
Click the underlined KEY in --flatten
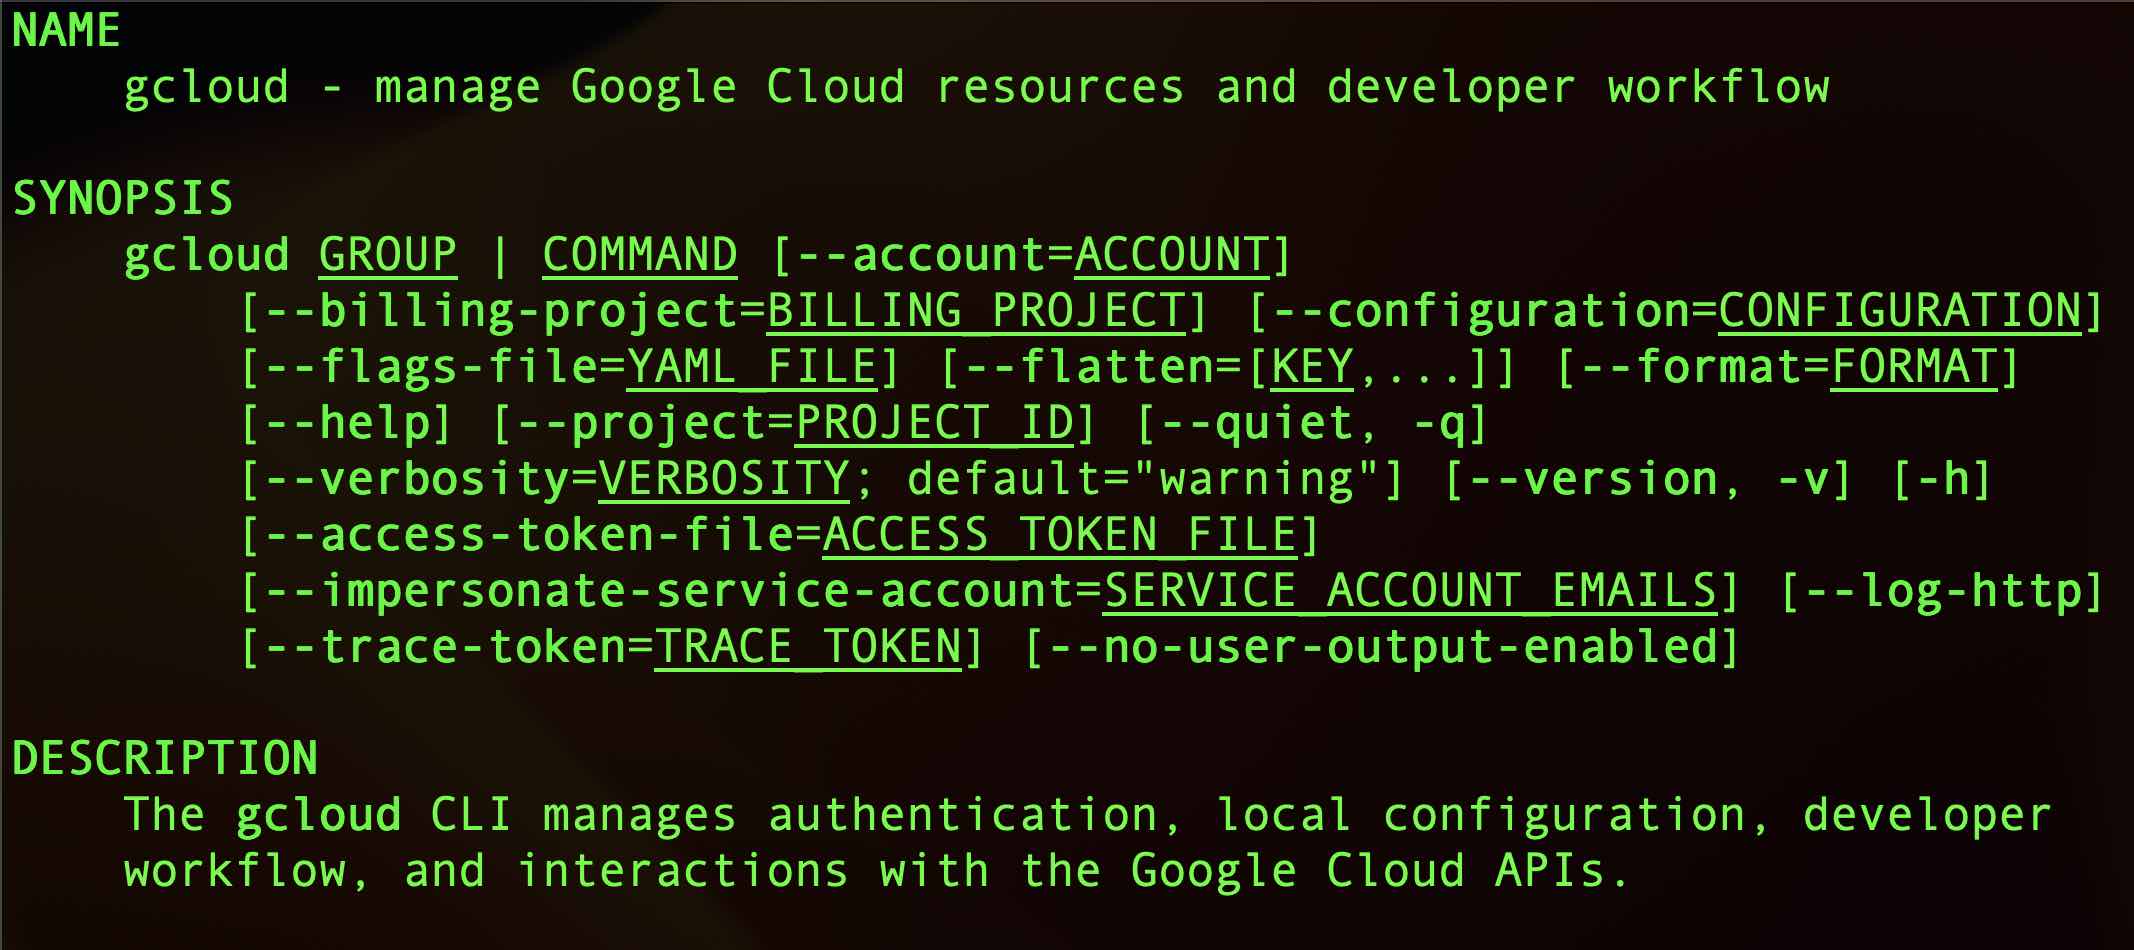1312,367
